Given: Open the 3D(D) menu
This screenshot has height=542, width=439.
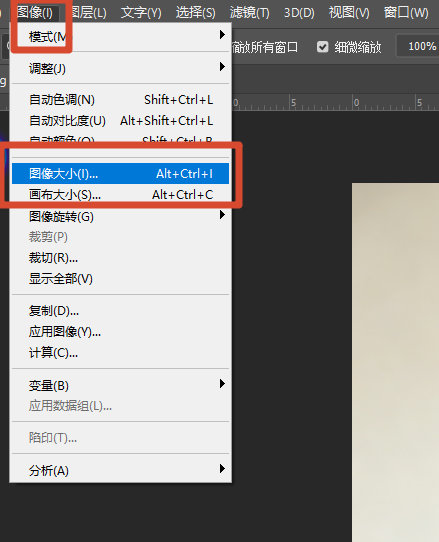Looking at the screenshot, I should click(x=299, y=13).
